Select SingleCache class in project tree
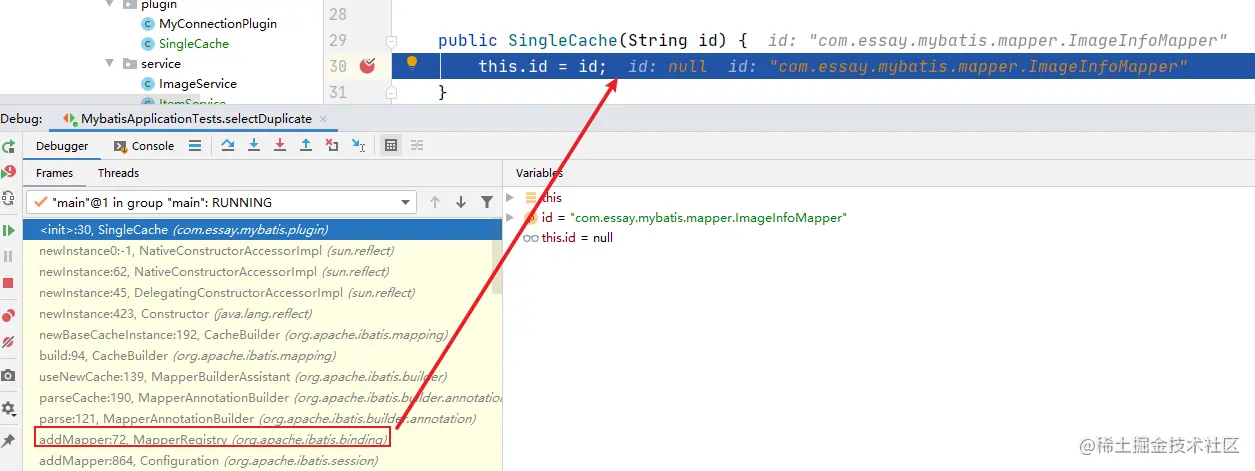 pyautogui.click(x=194, y=44)
